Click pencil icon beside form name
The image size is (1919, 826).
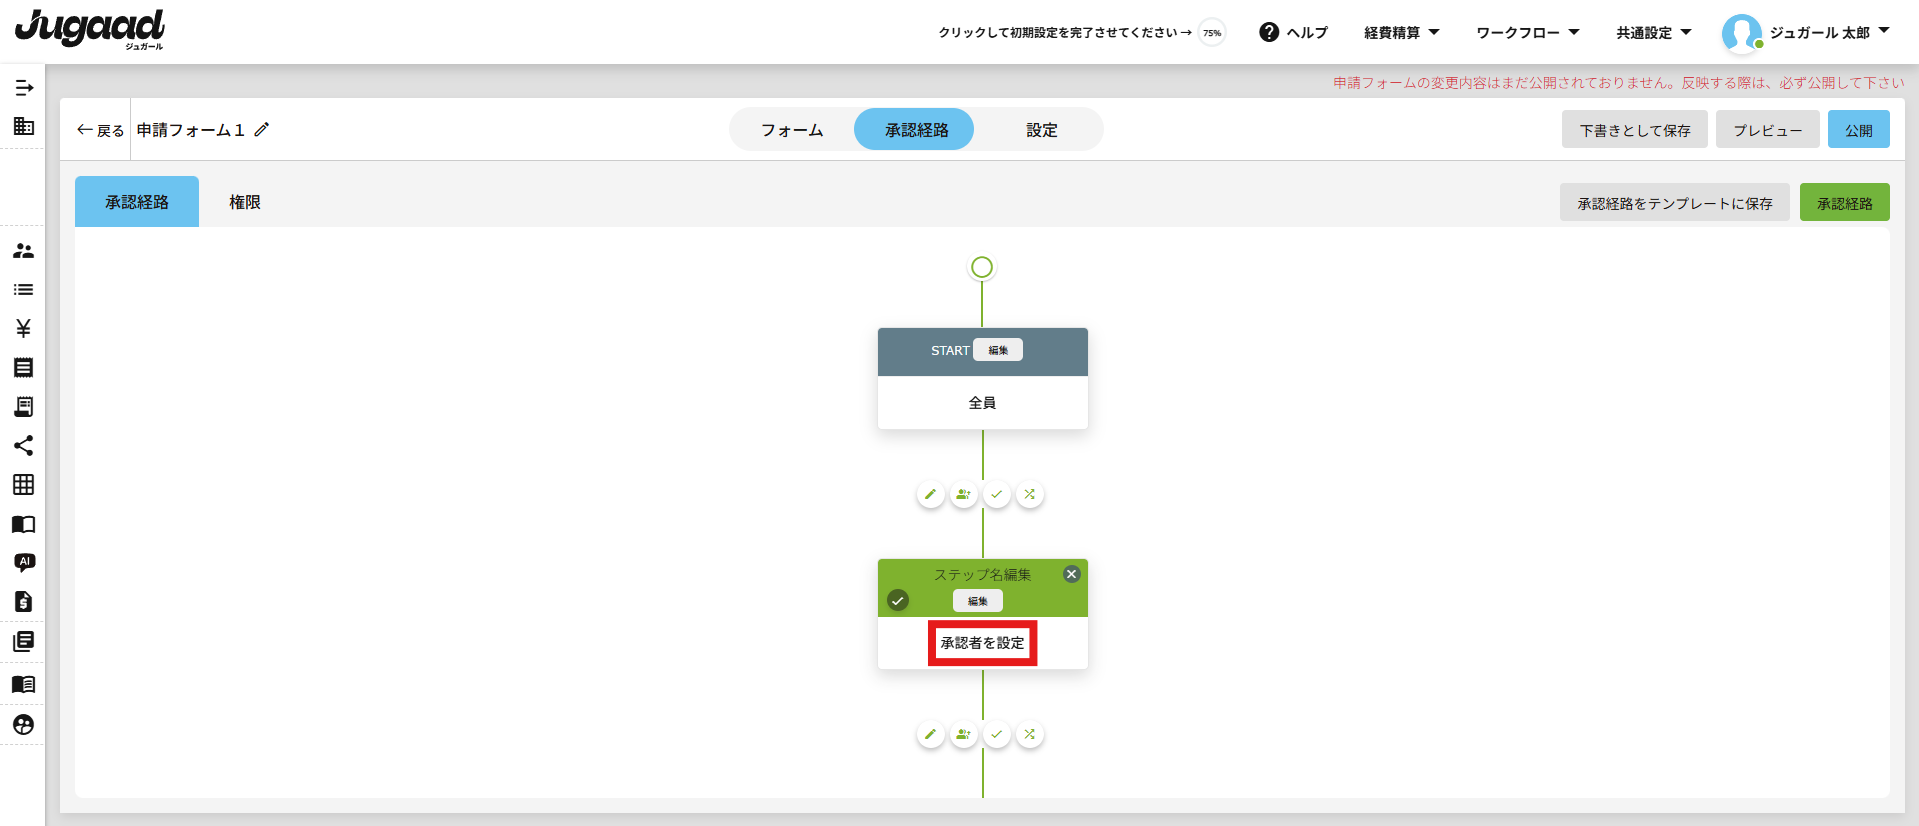point(262,130)
